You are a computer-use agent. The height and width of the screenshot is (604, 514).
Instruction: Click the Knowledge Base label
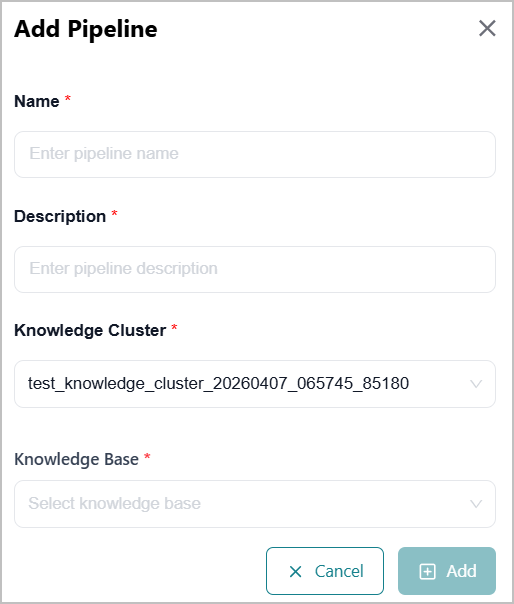point(76,459)
